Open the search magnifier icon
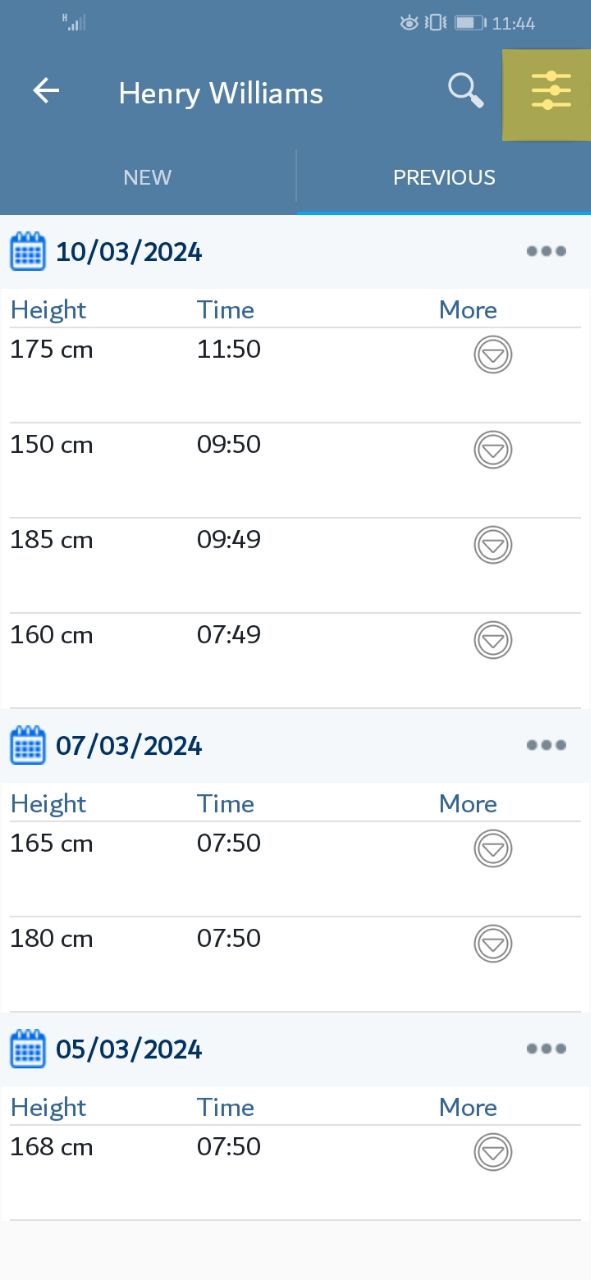The width and height of the screenshot is (591, 1280). tap(465, 91)
